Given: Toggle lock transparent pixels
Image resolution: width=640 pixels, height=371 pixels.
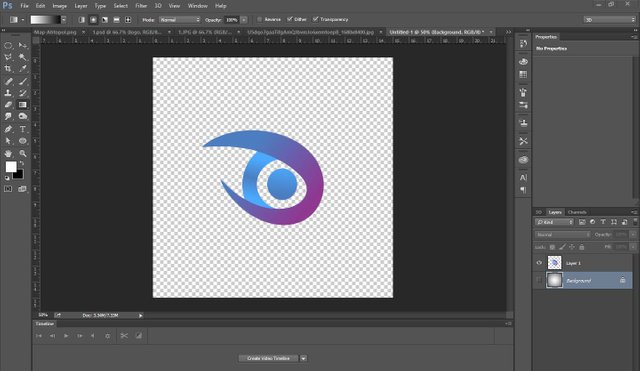Looking at the screenshot, I should point(552,247).
